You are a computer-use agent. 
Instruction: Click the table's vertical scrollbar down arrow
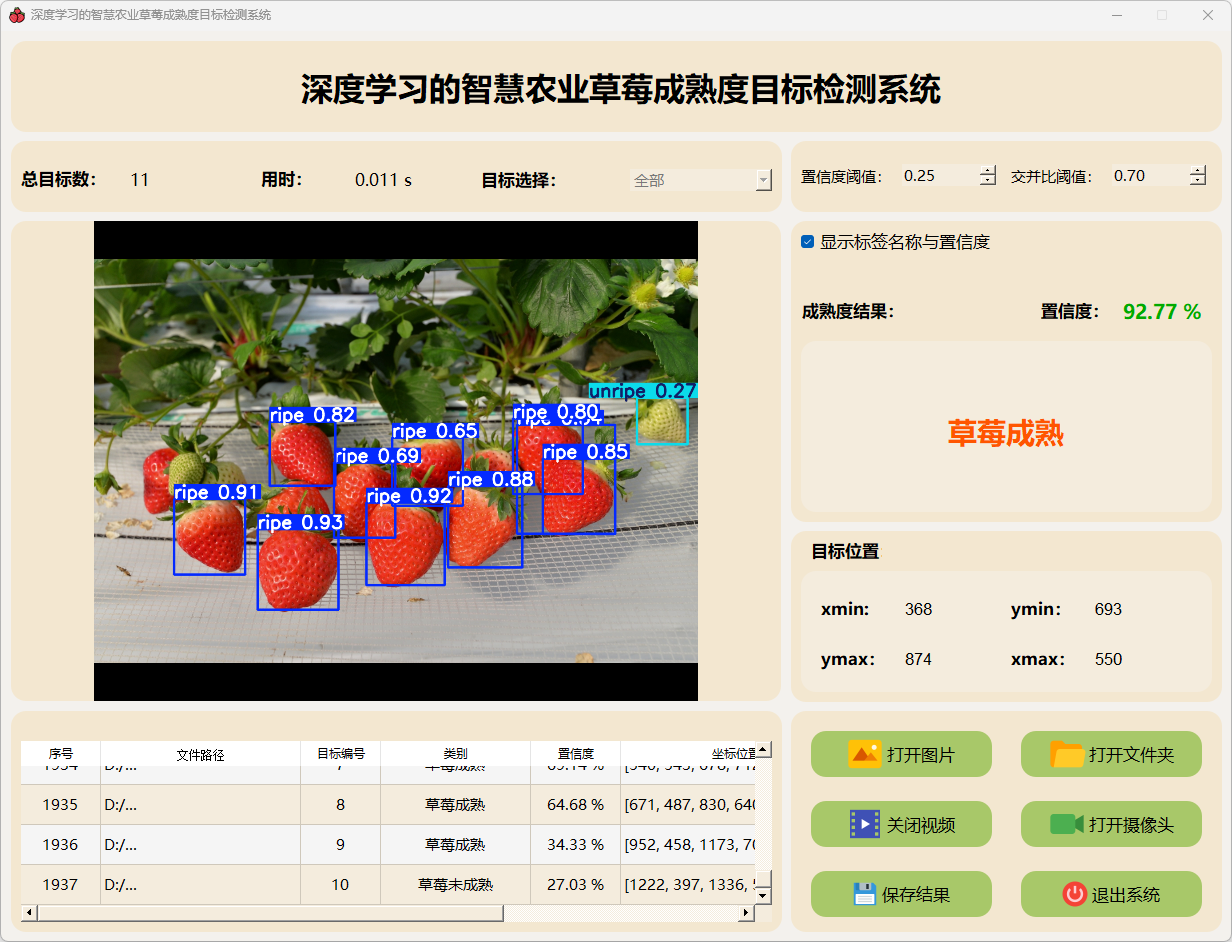coord(763,896)
